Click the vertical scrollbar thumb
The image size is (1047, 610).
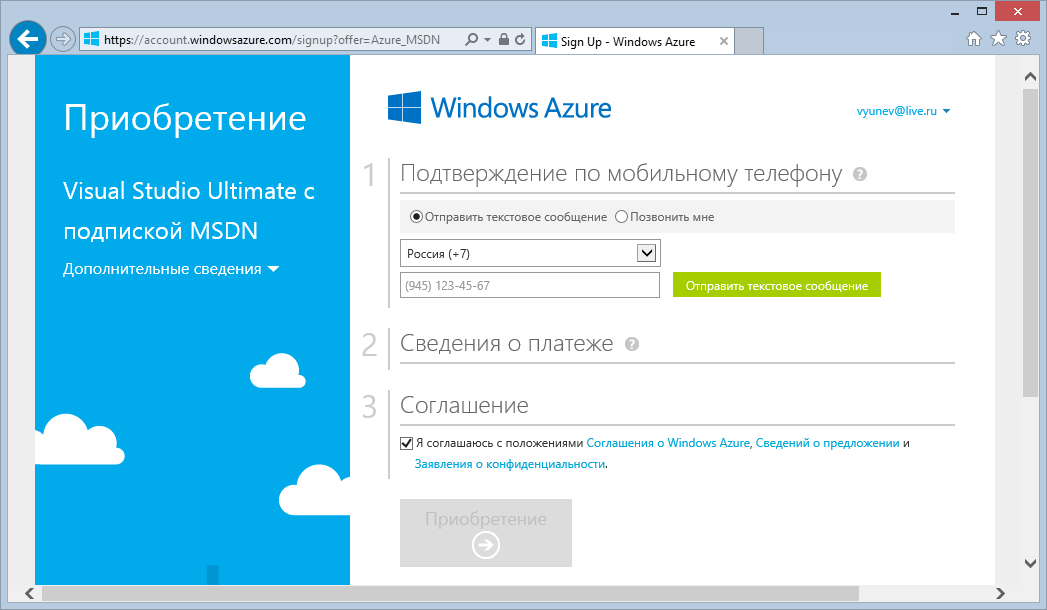point(1030,243)
